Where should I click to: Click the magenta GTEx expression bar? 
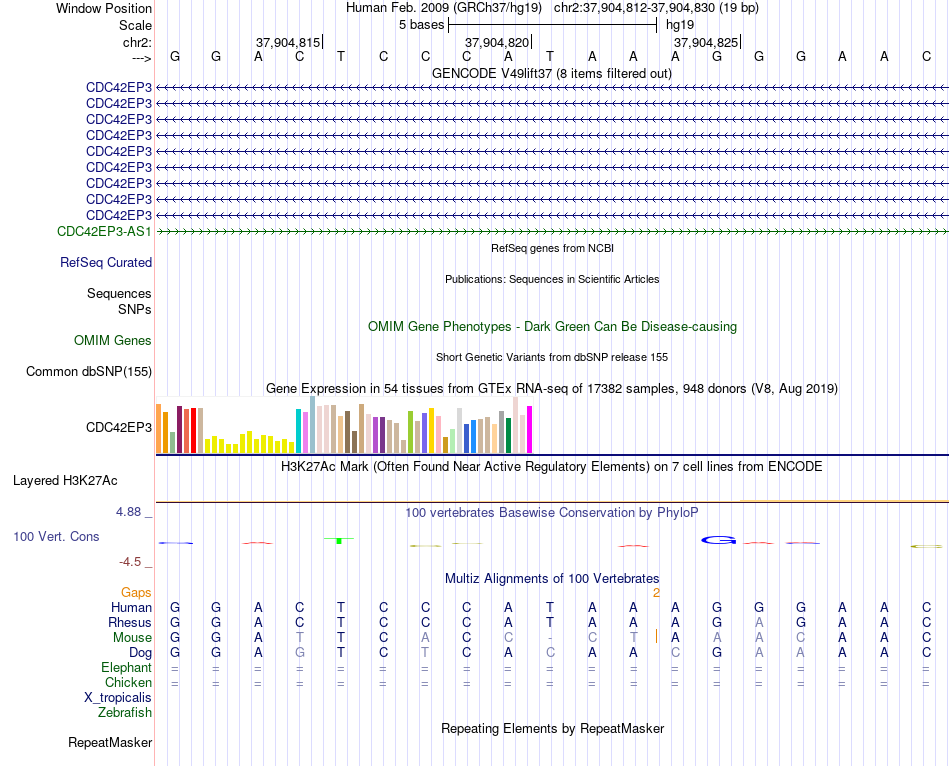[x=530, y=429]
